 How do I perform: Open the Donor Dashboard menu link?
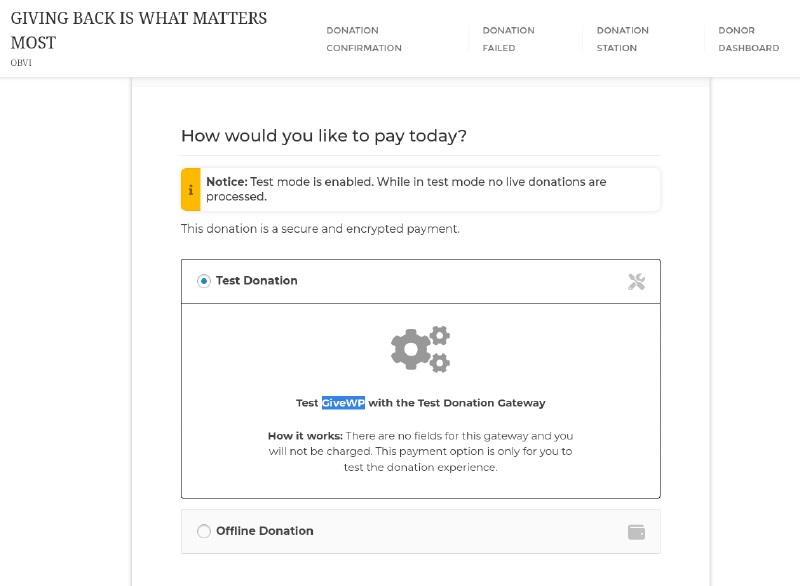tap(748, 39)
